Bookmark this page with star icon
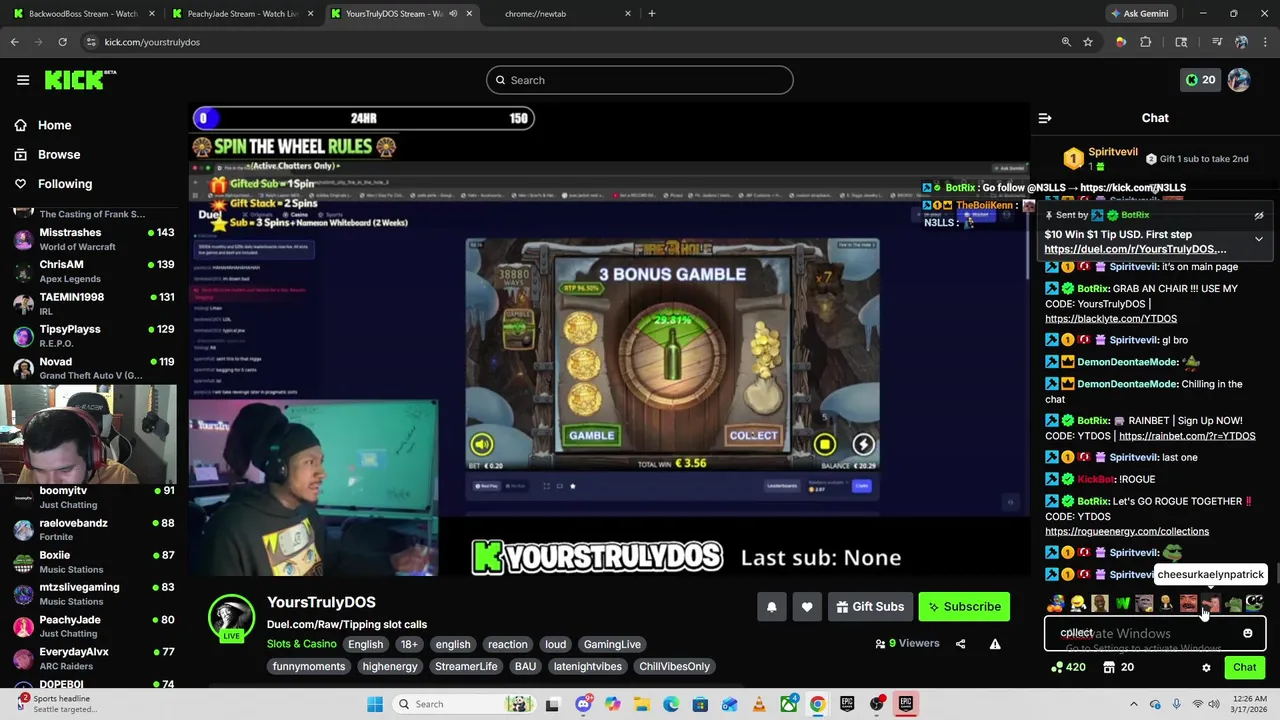 click(x=1088, y=42)
